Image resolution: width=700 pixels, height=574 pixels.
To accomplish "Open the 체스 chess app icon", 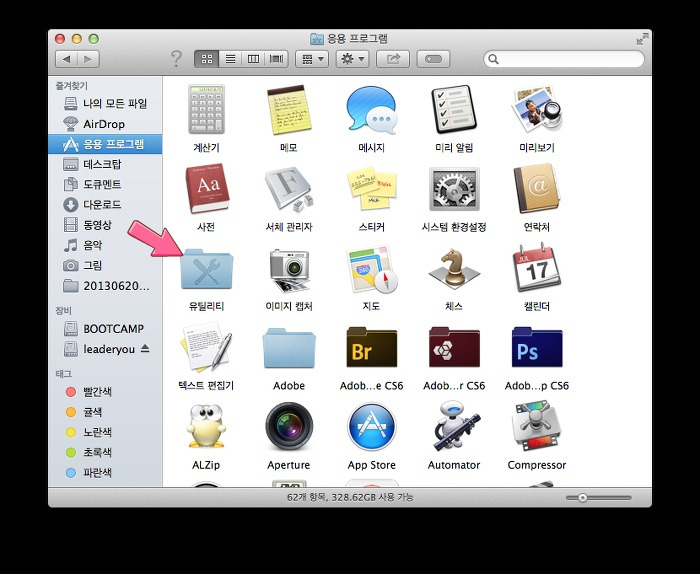I will (x=454, y=268).
